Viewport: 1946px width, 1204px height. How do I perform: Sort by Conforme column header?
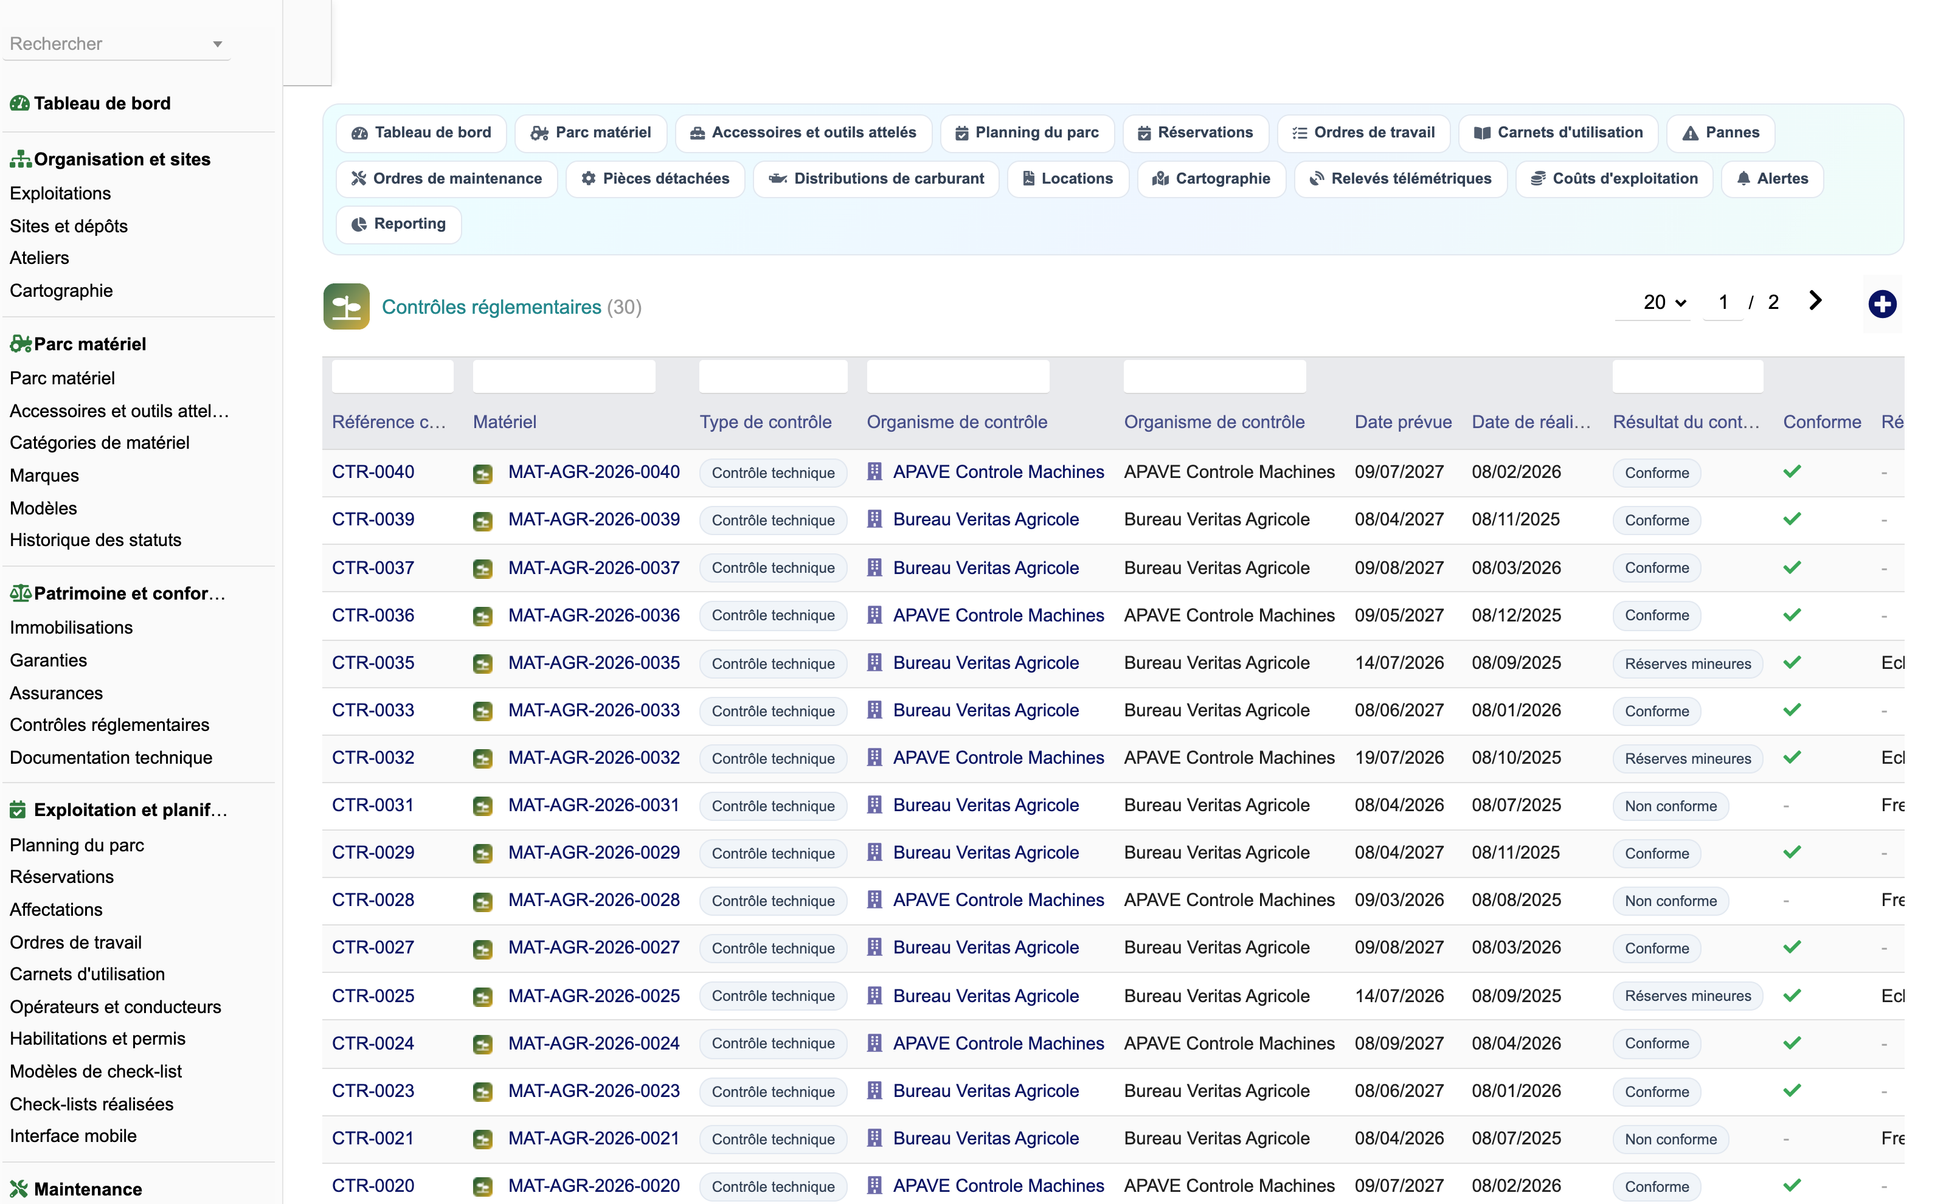pyautogui.click(x=1822, y=422)
